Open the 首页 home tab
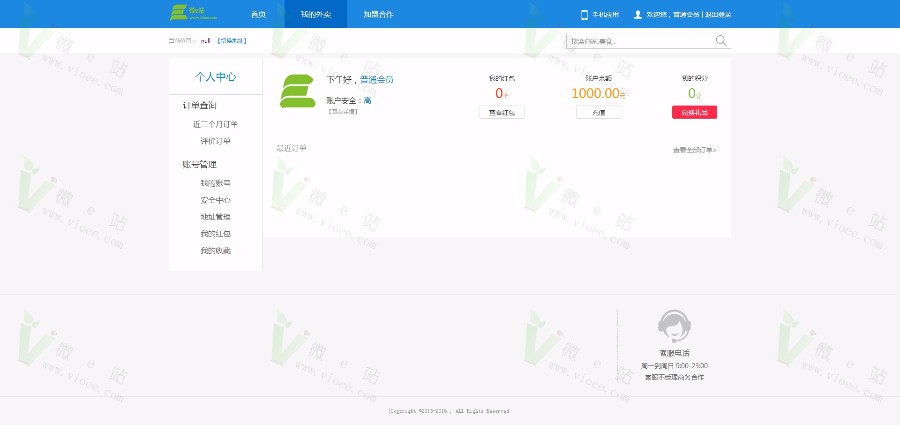 (258, 14)
